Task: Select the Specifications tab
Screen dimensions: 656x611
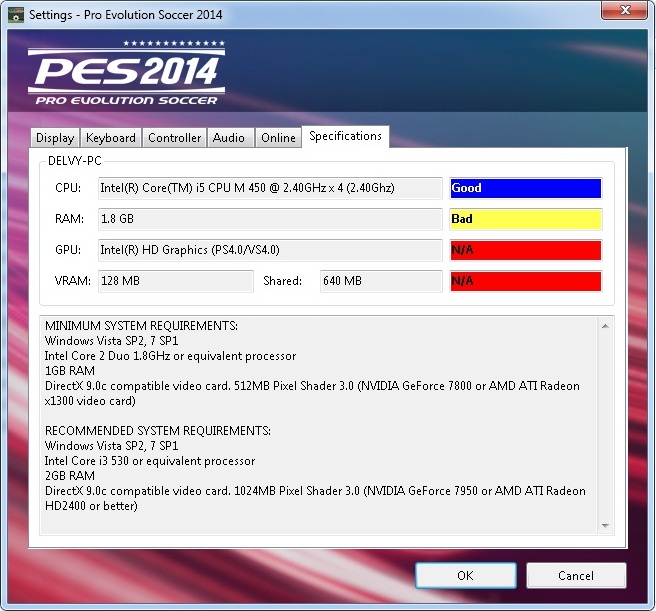Action: pyautogui.click(x=345, y=136)
